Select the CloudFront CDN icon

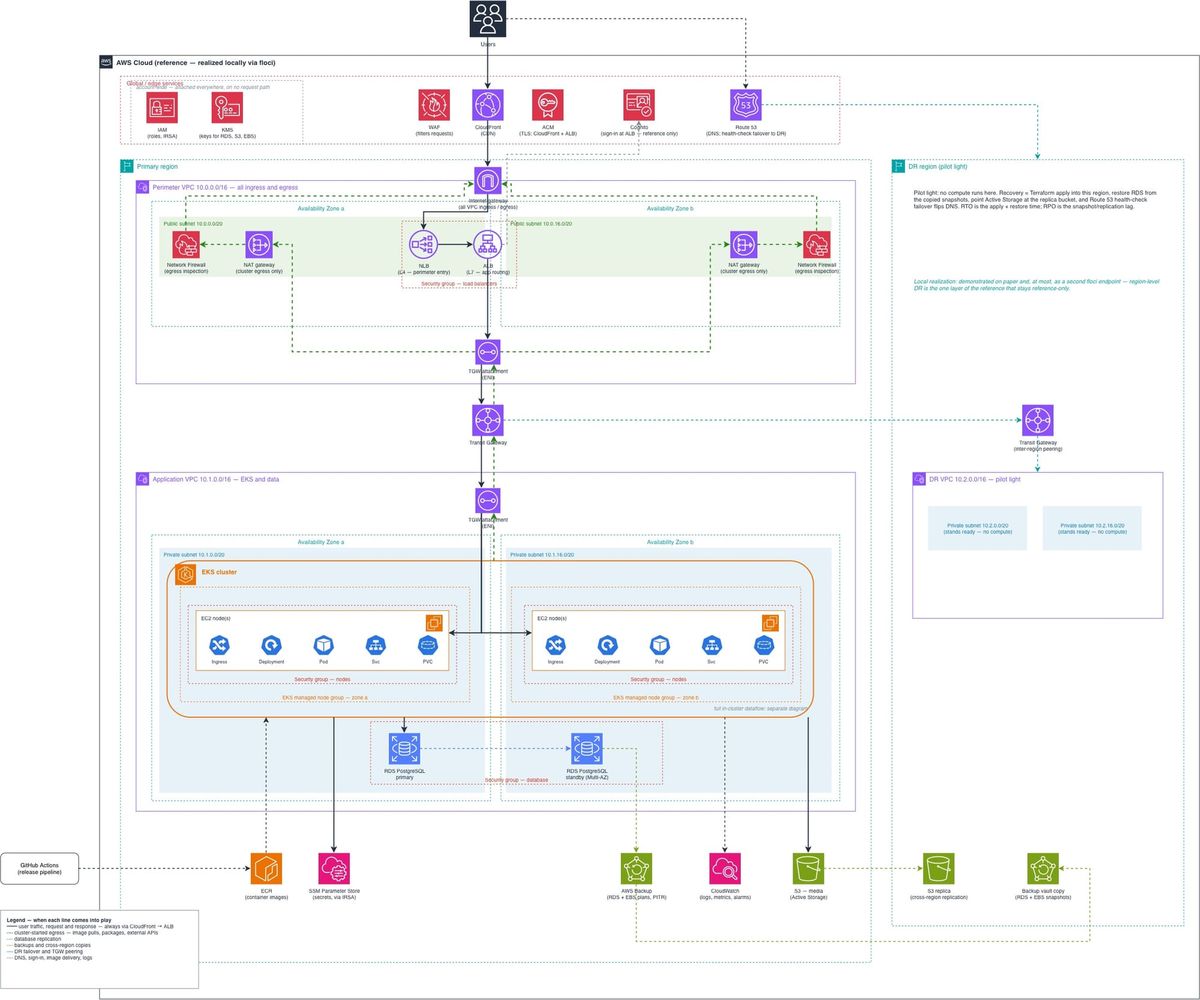tap(488, 105)
